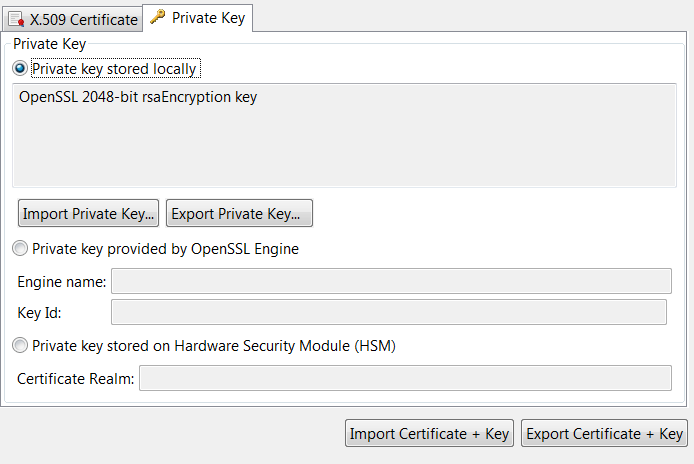Click the Certificate Realm label
This screenshot has width=694, height=464.
click(x=75, y=379)
